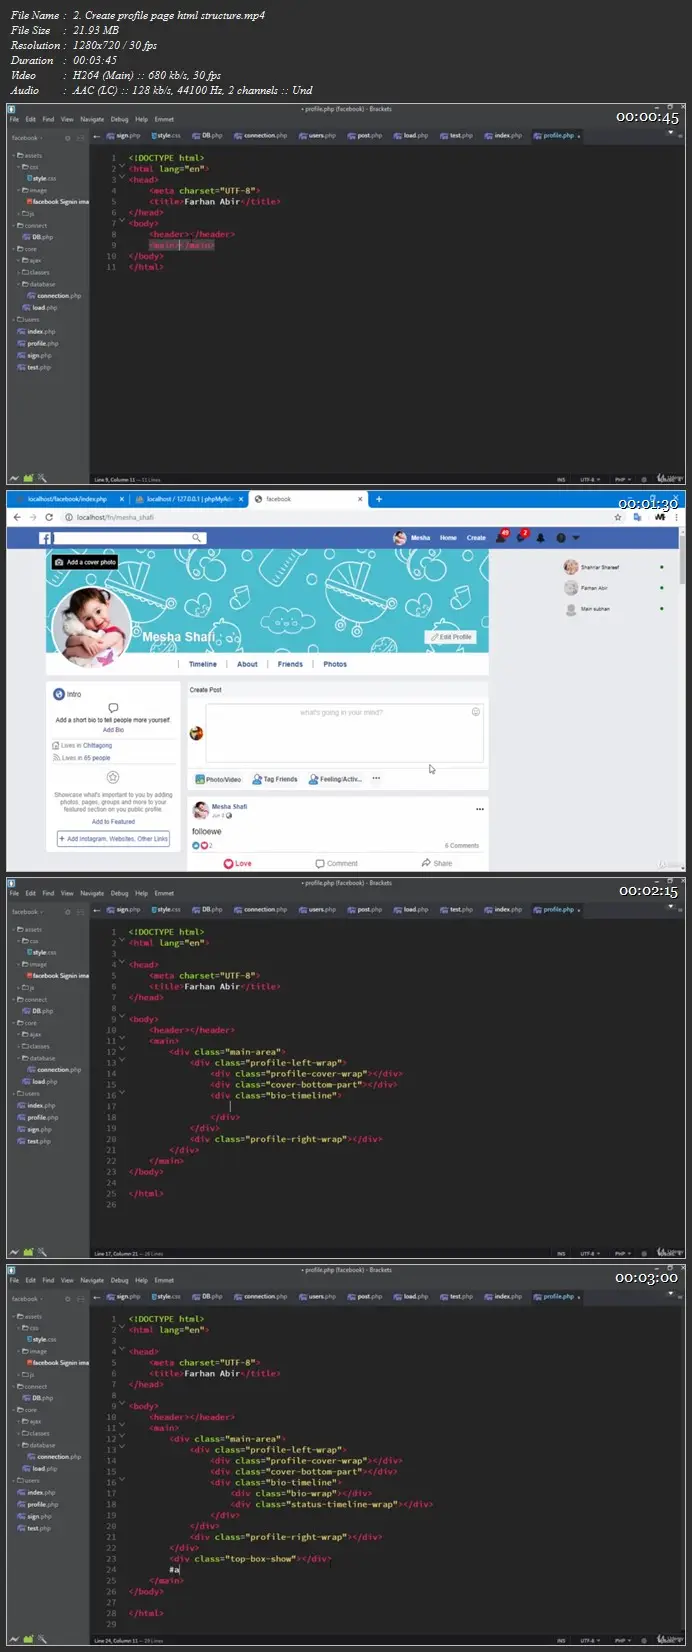
Task: Open the three-dot menu on Mesha Shafi's post
Action: 480,809
